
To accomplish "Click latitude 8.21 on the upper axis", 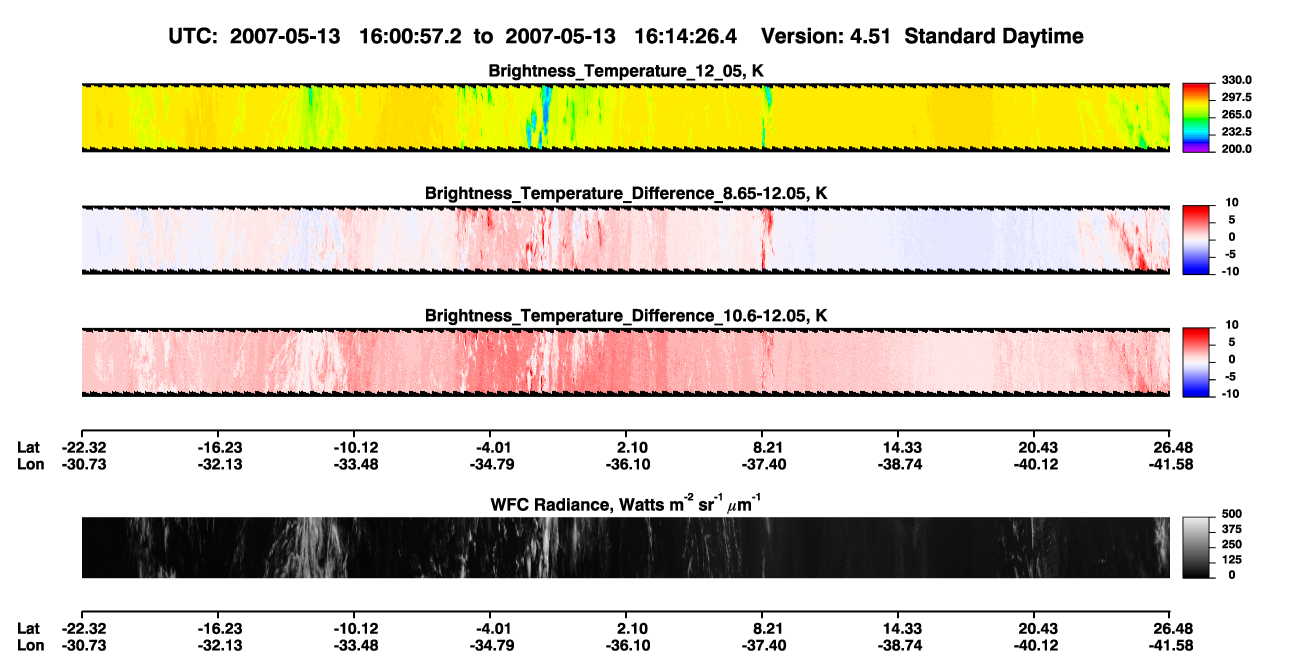I will tap(765, 448).
